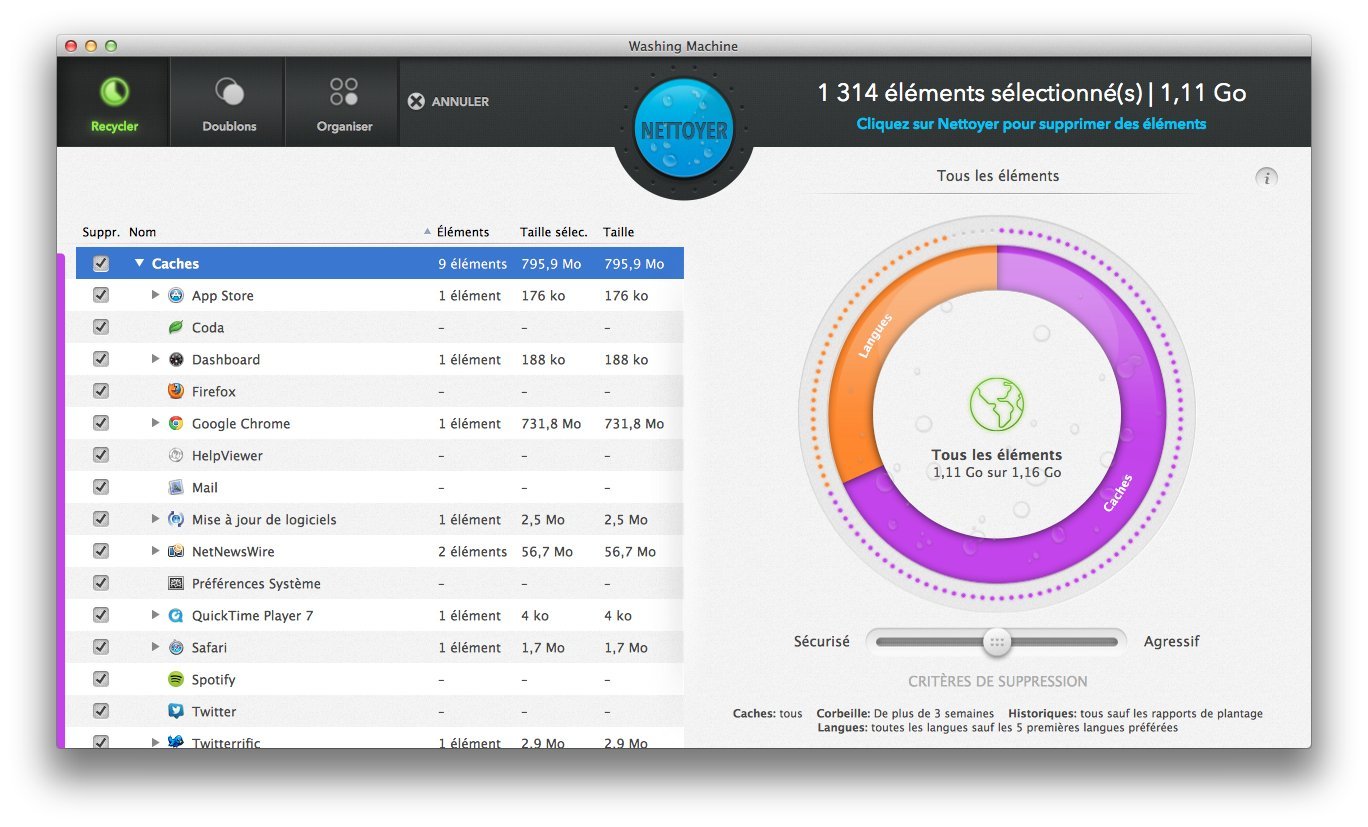Sort by the Nom column header
This screenshot has width=1368, height=827.
point(143,232)
